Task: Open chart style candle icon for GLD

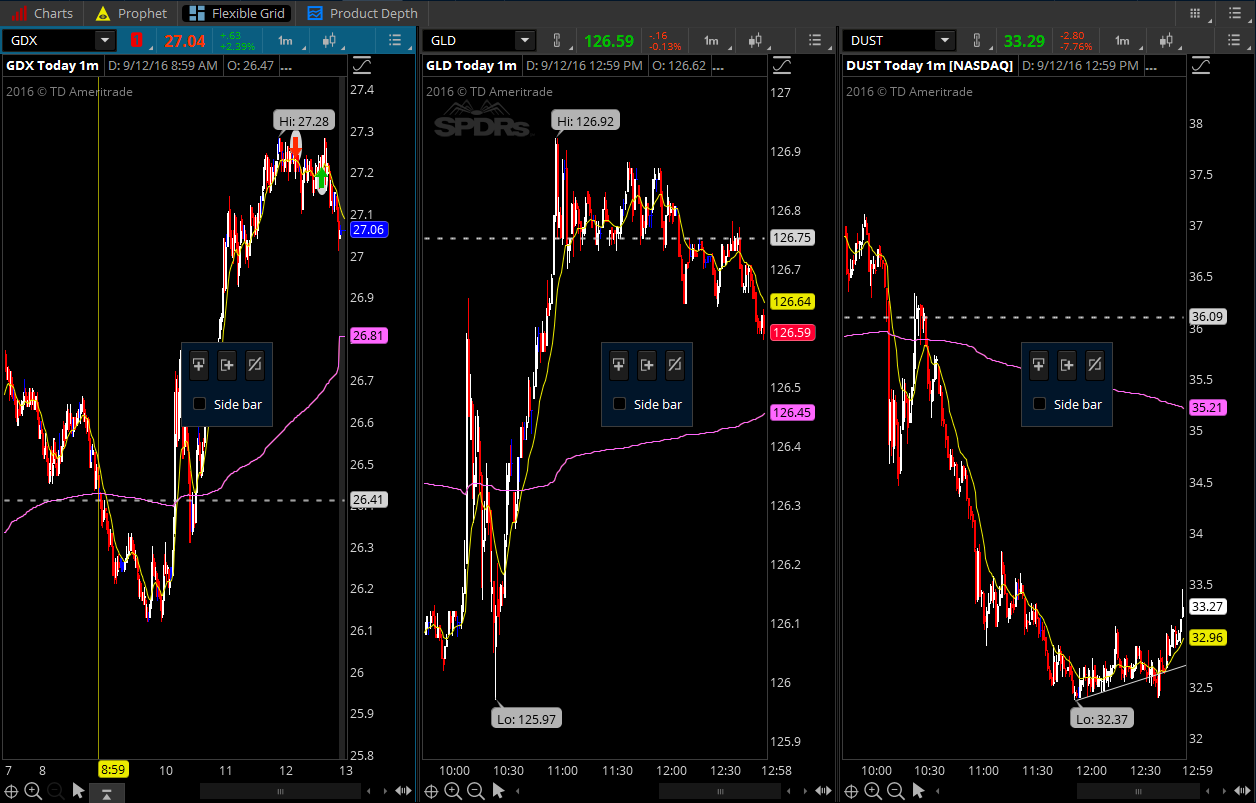Action: point(757,40)
